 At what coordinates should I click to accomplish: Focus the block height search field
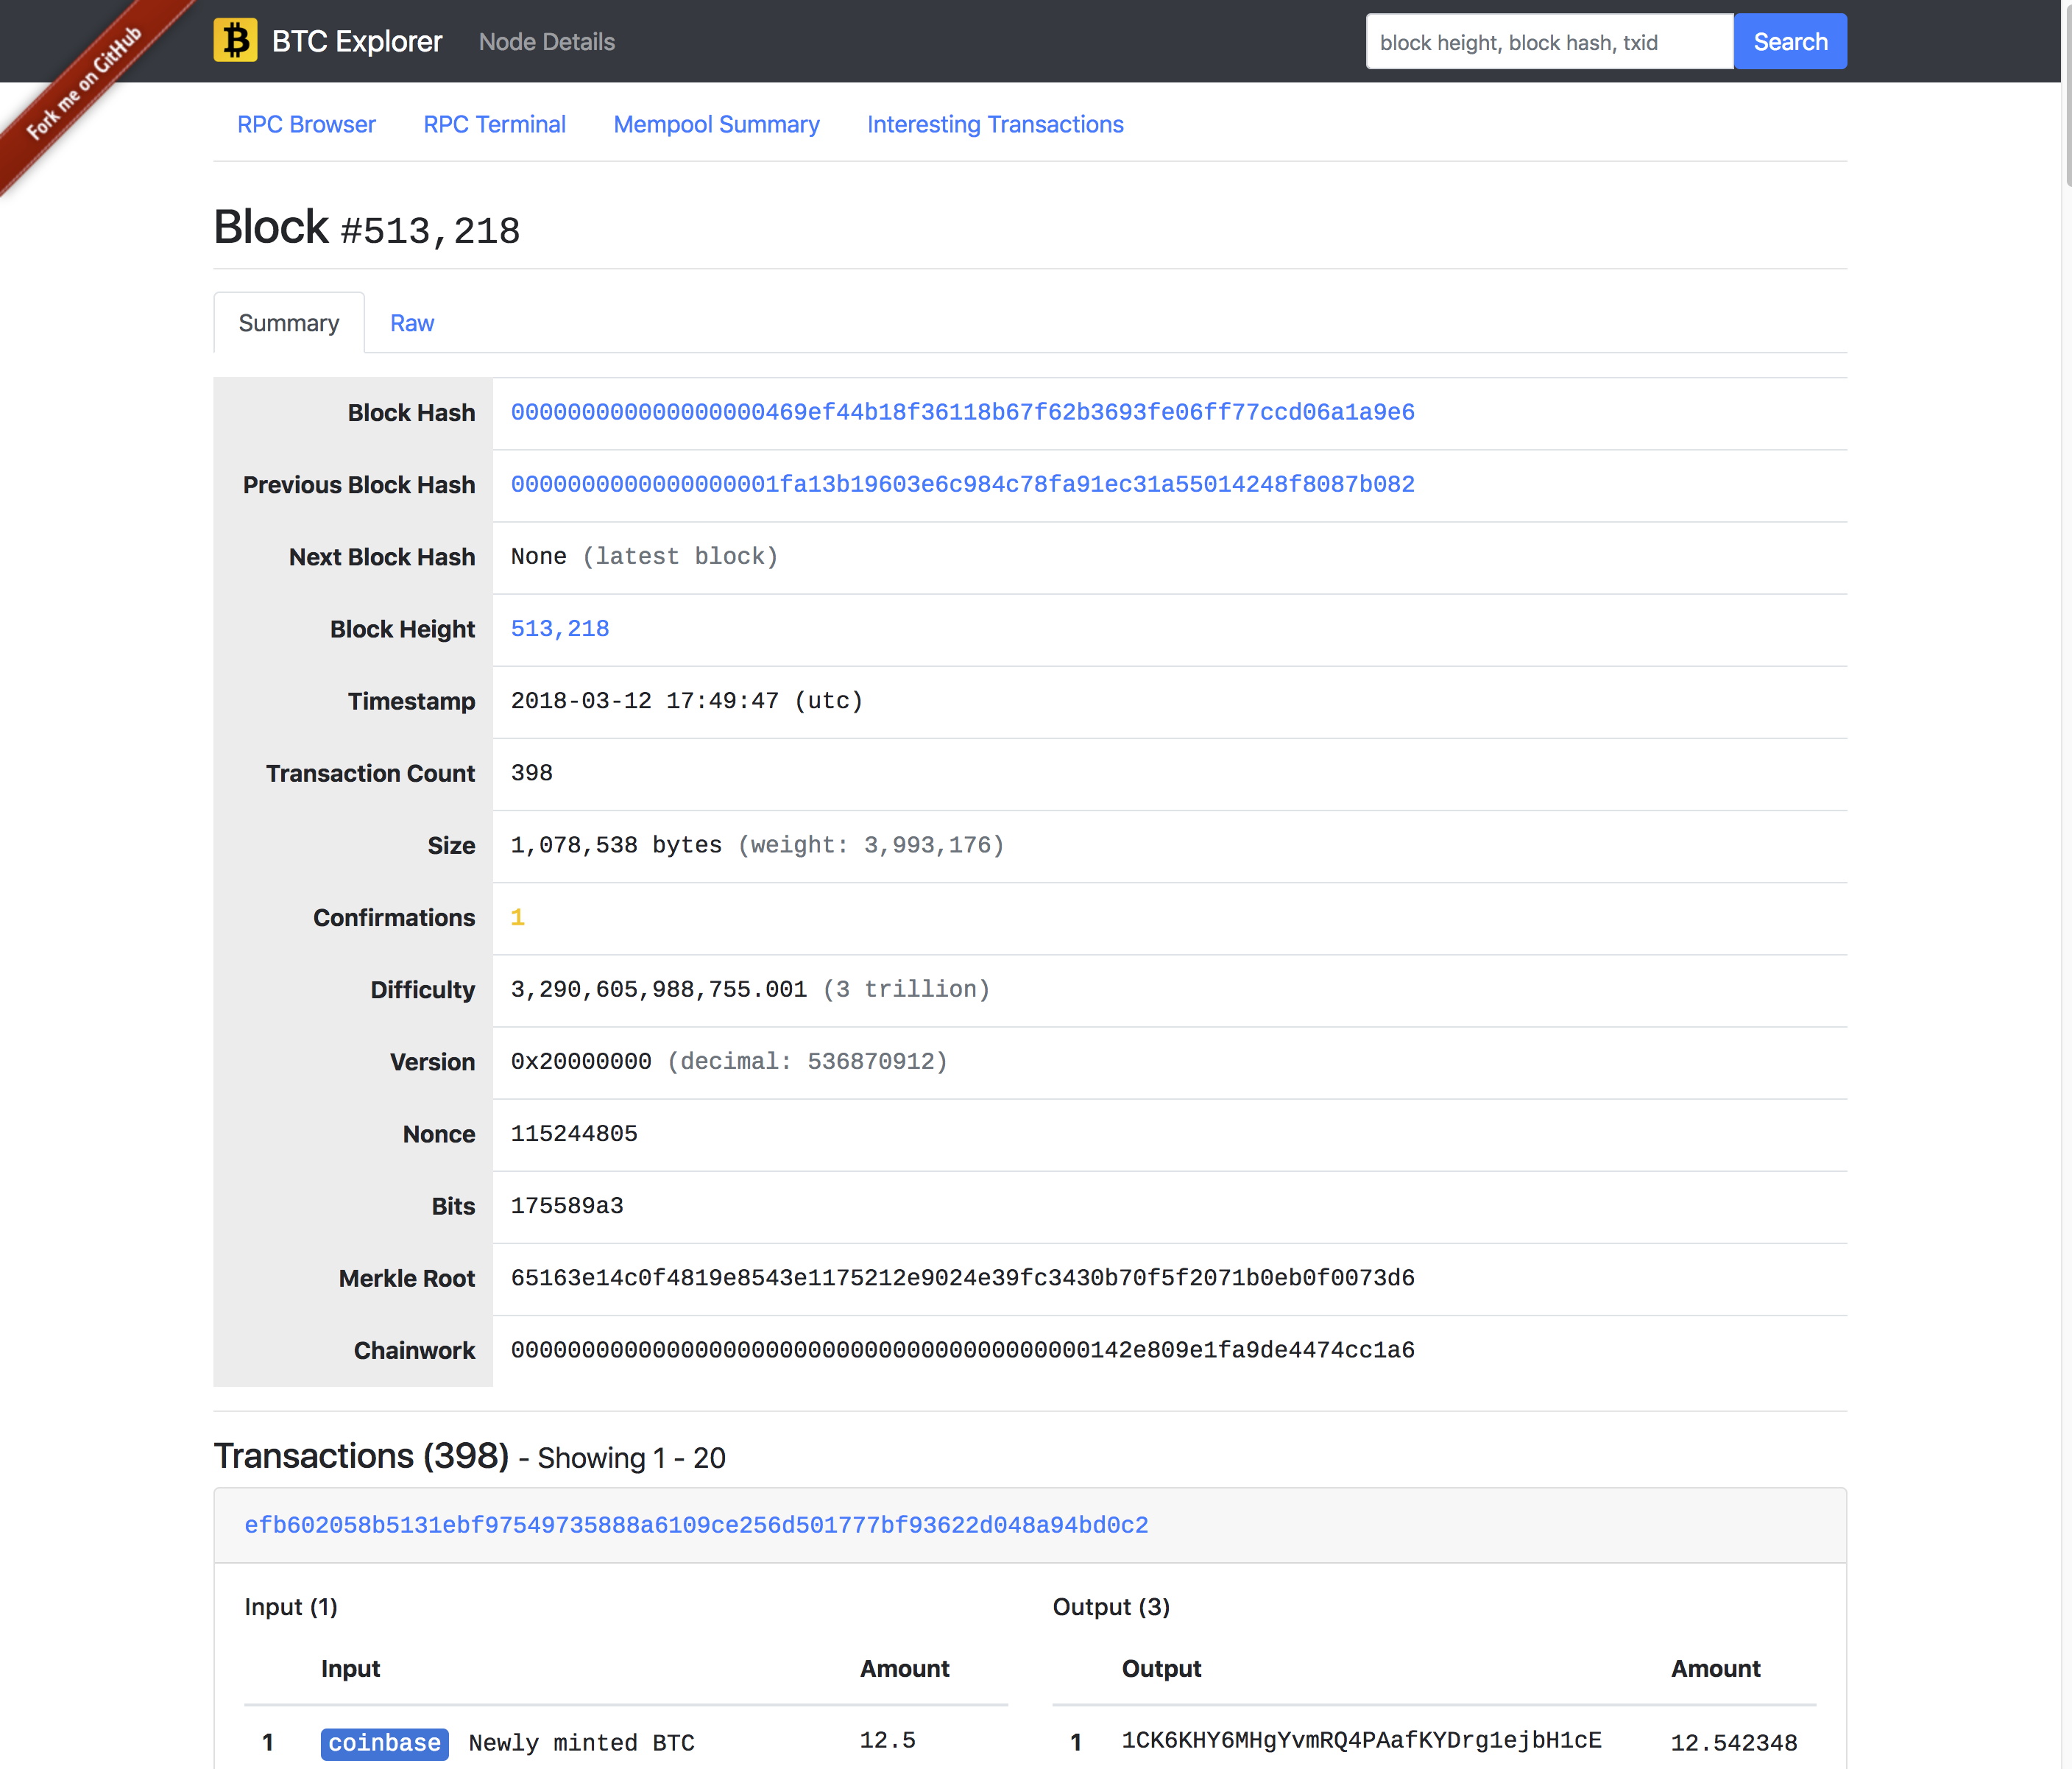pos(1548,42)
